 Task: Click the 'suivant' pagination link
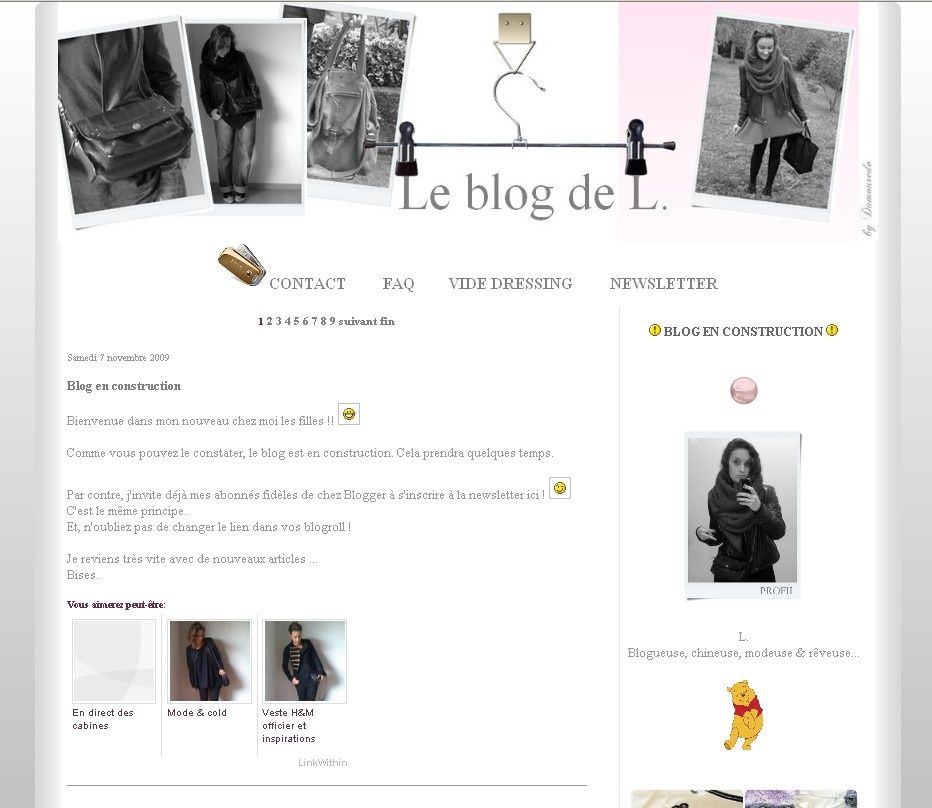(357, 321)
